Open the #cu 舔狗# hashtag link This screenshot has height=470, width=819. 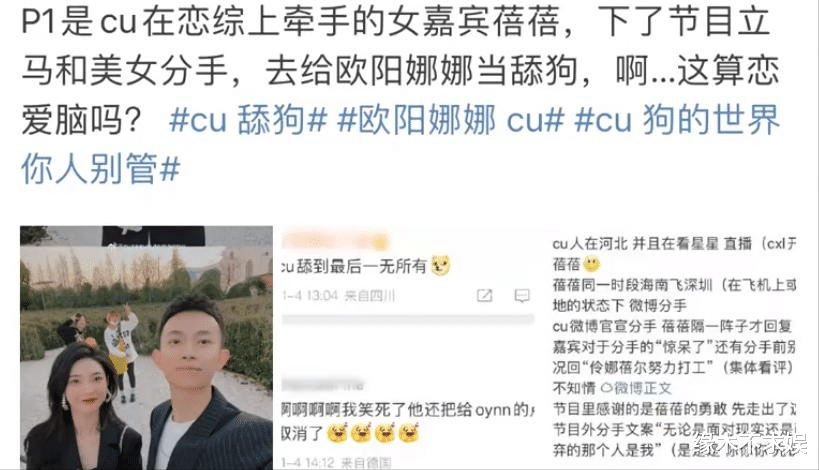[x=248, y=120]
